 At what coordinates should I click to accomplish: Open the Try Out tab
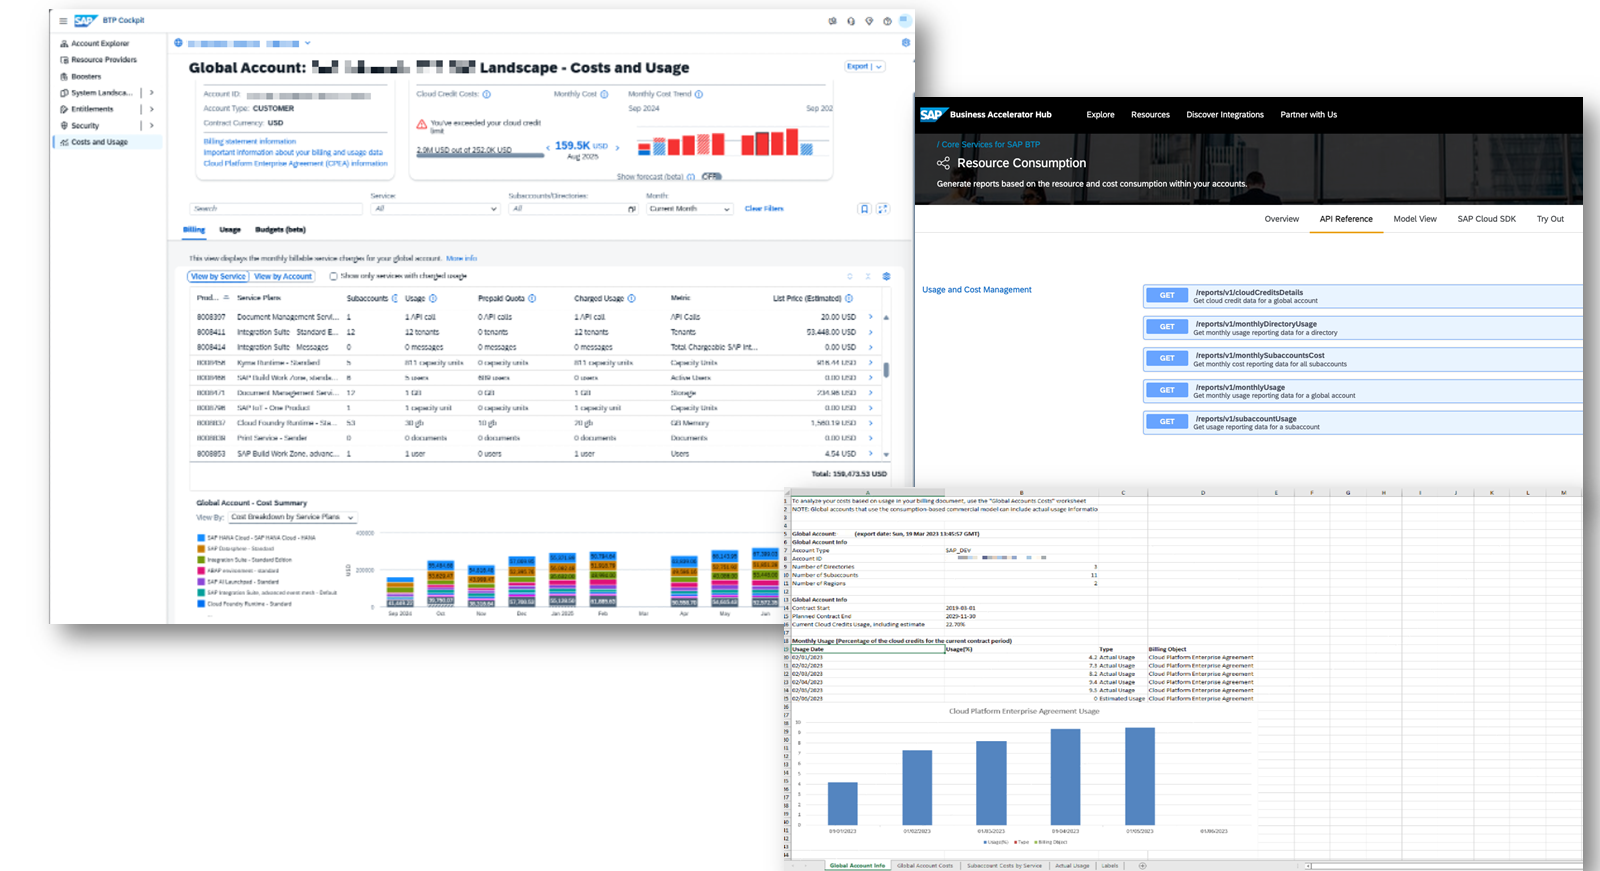click(1550, 219)
